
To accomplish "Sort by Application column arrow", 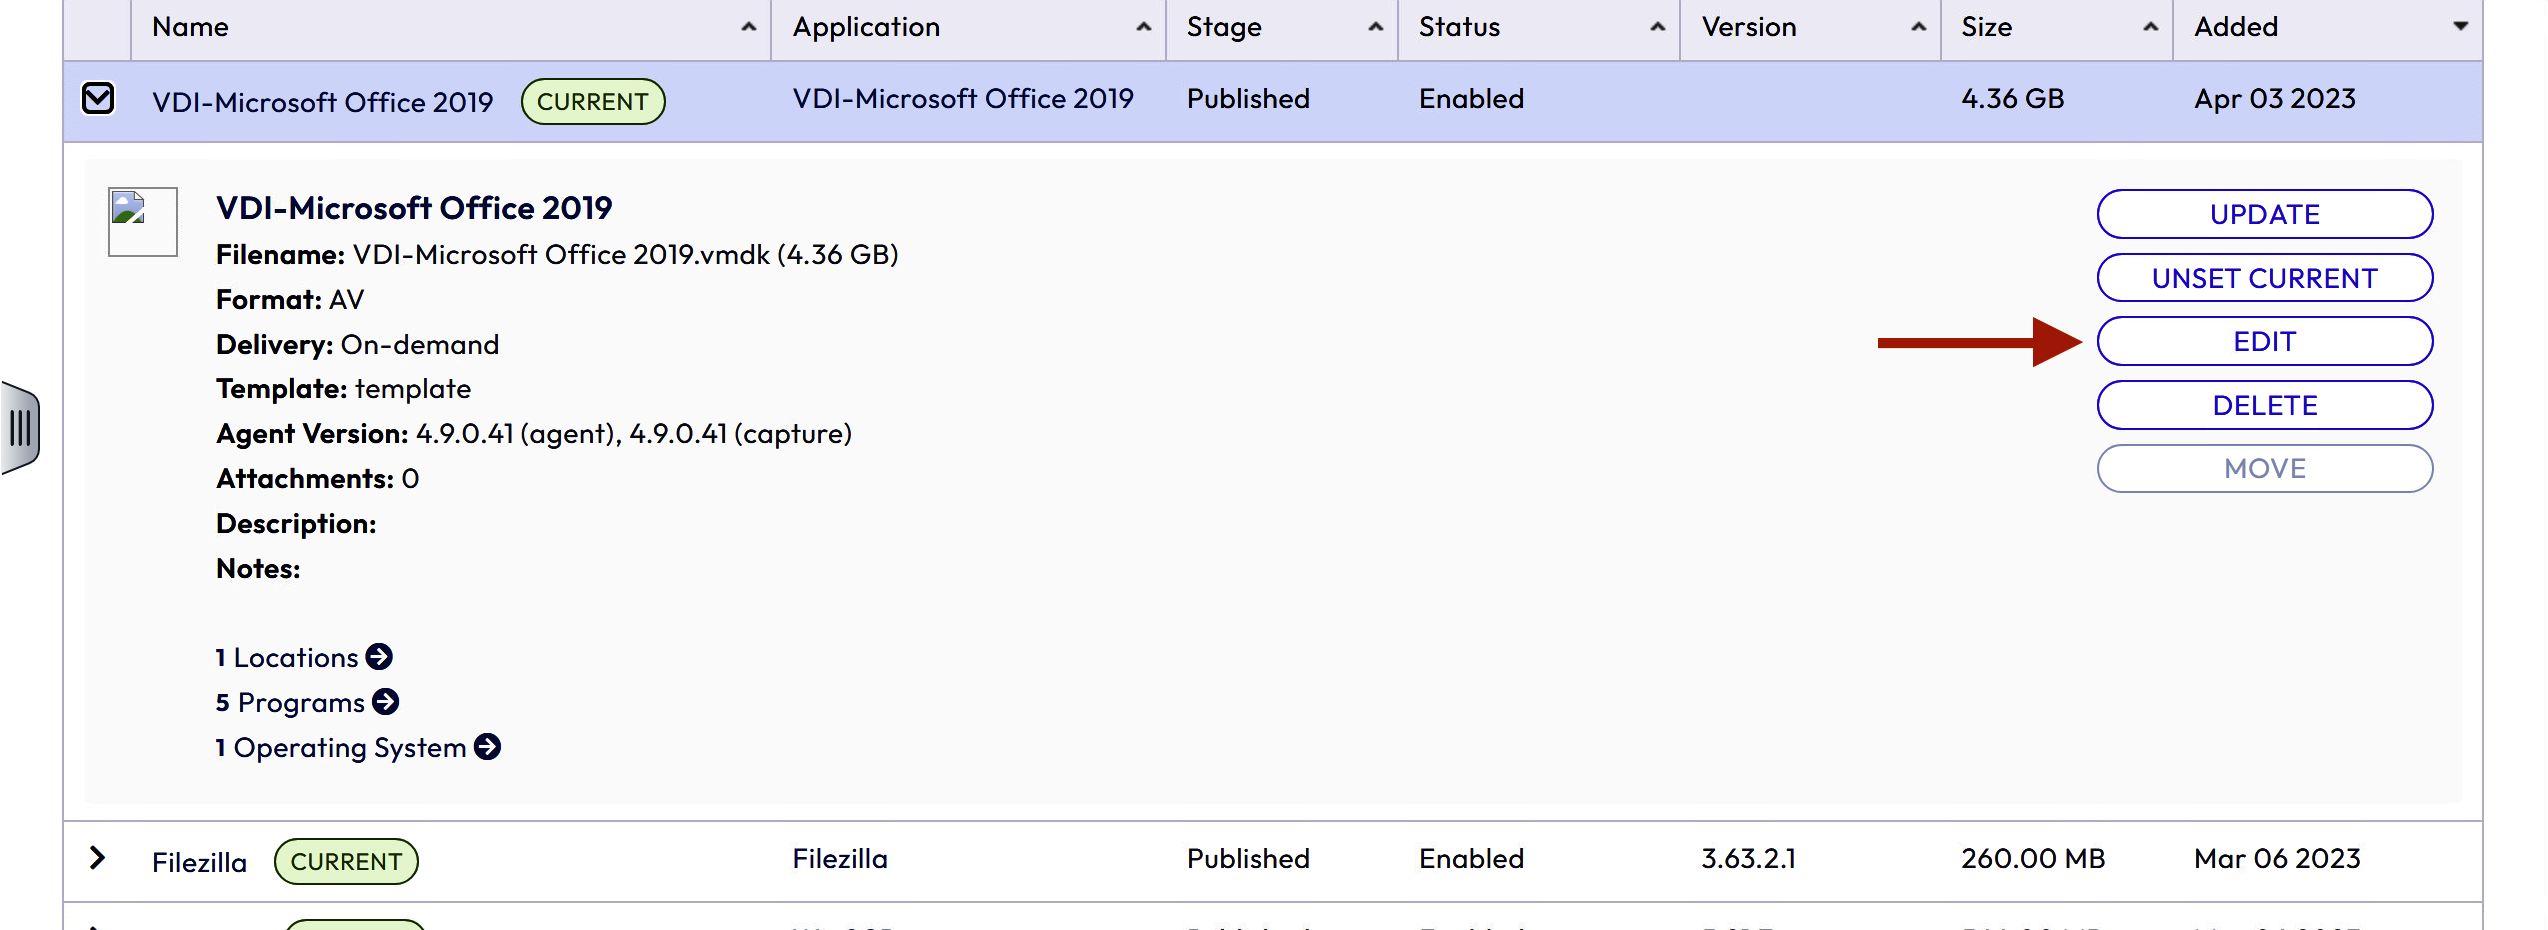I will pos(1143,28).
